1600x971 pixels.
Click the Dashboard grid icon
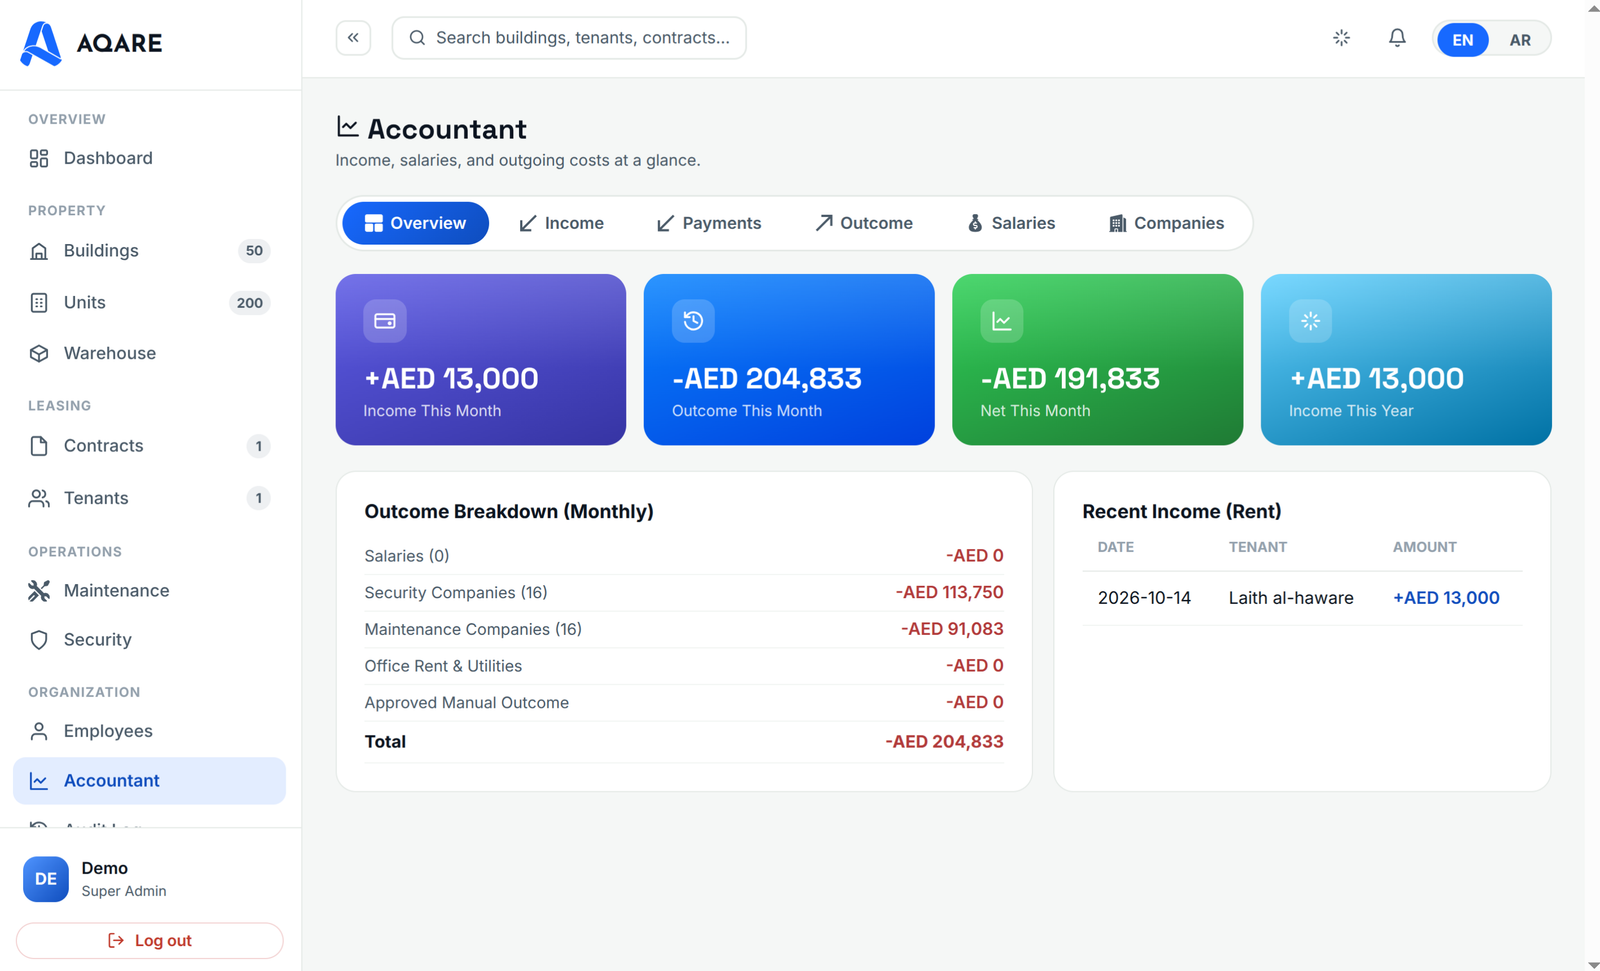pyautogui.click(x=39, y=158)
